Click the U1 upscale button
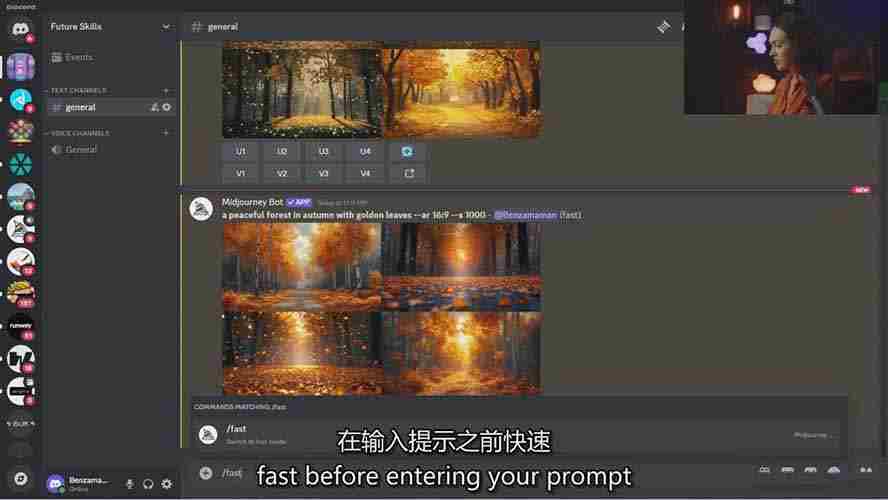 (x=241, y=151)
